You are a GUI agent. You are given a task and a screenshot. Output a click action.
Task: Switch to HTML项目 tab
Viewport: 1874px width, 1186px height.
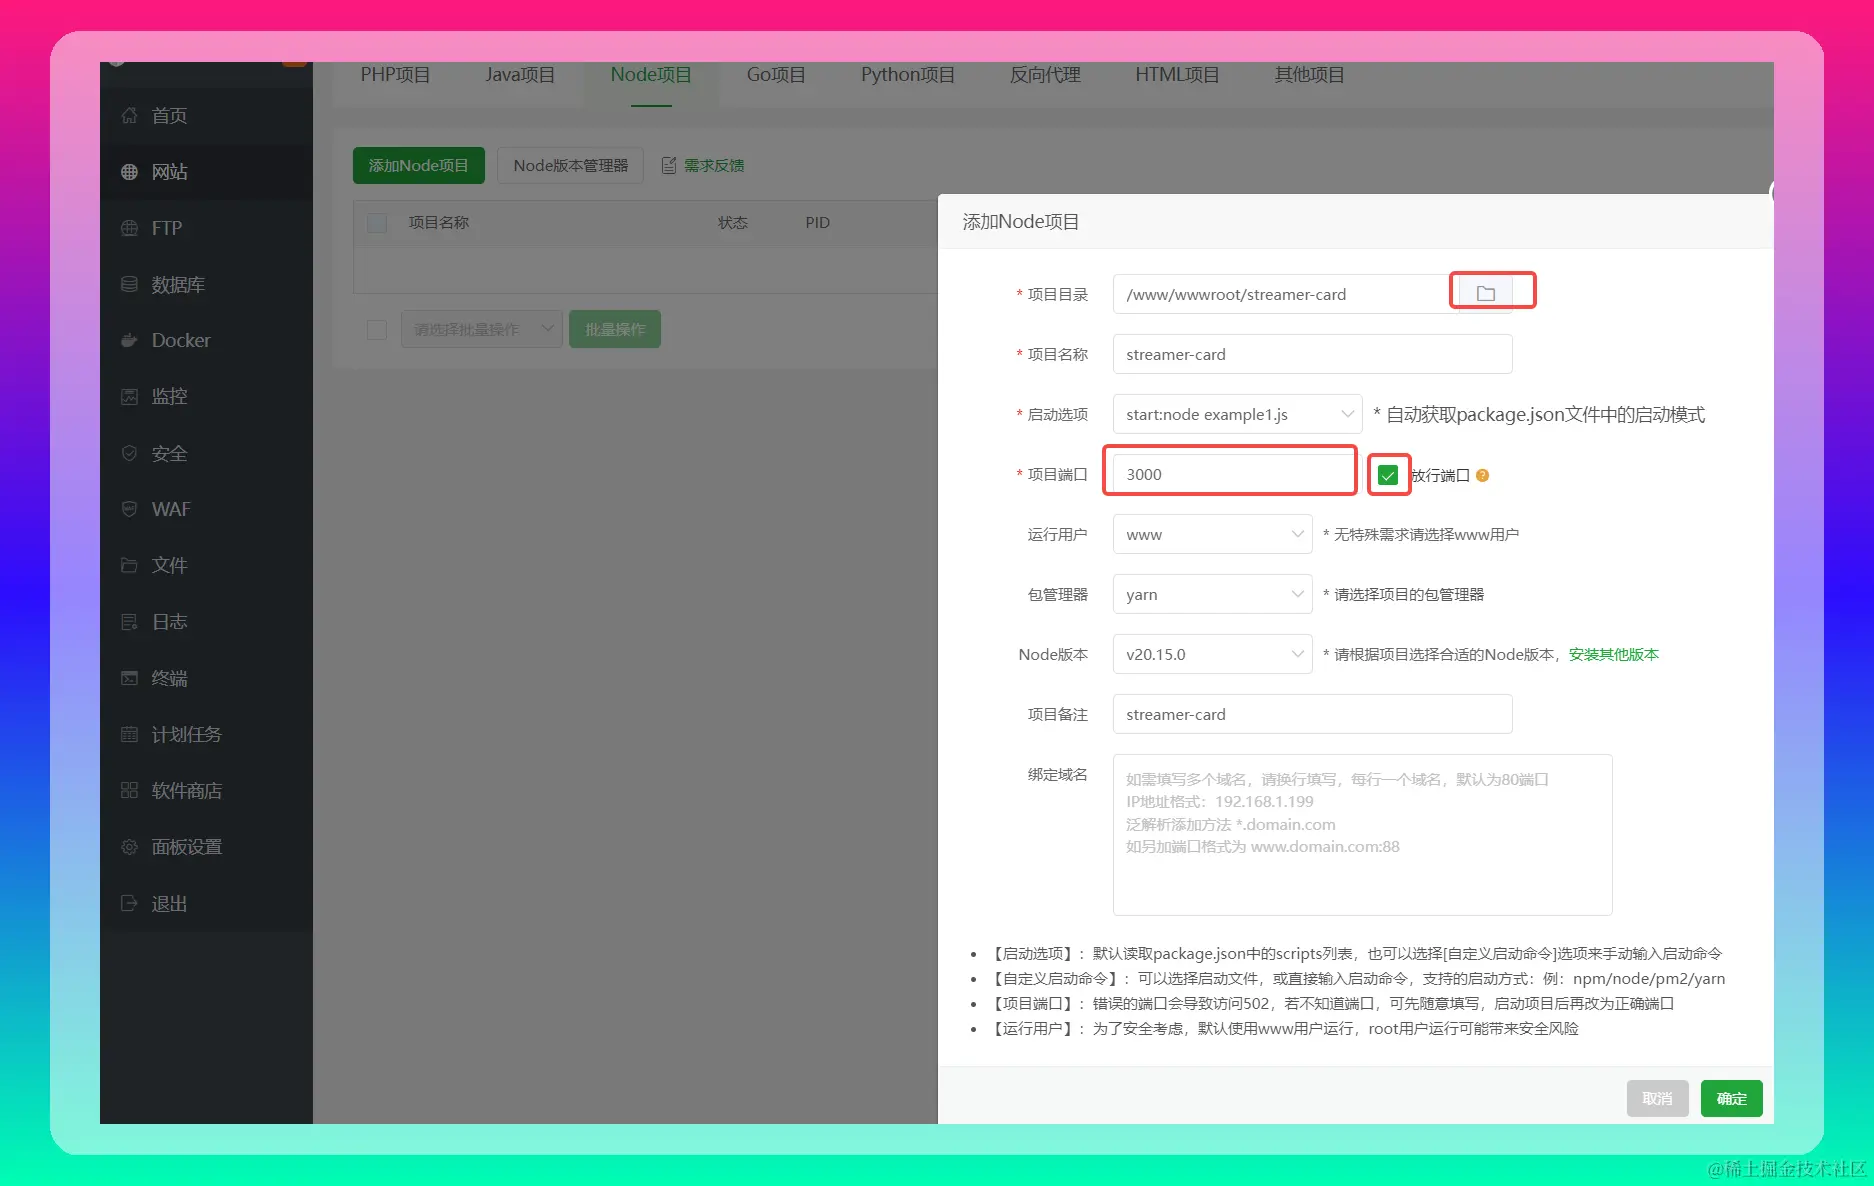(1177, 75)
